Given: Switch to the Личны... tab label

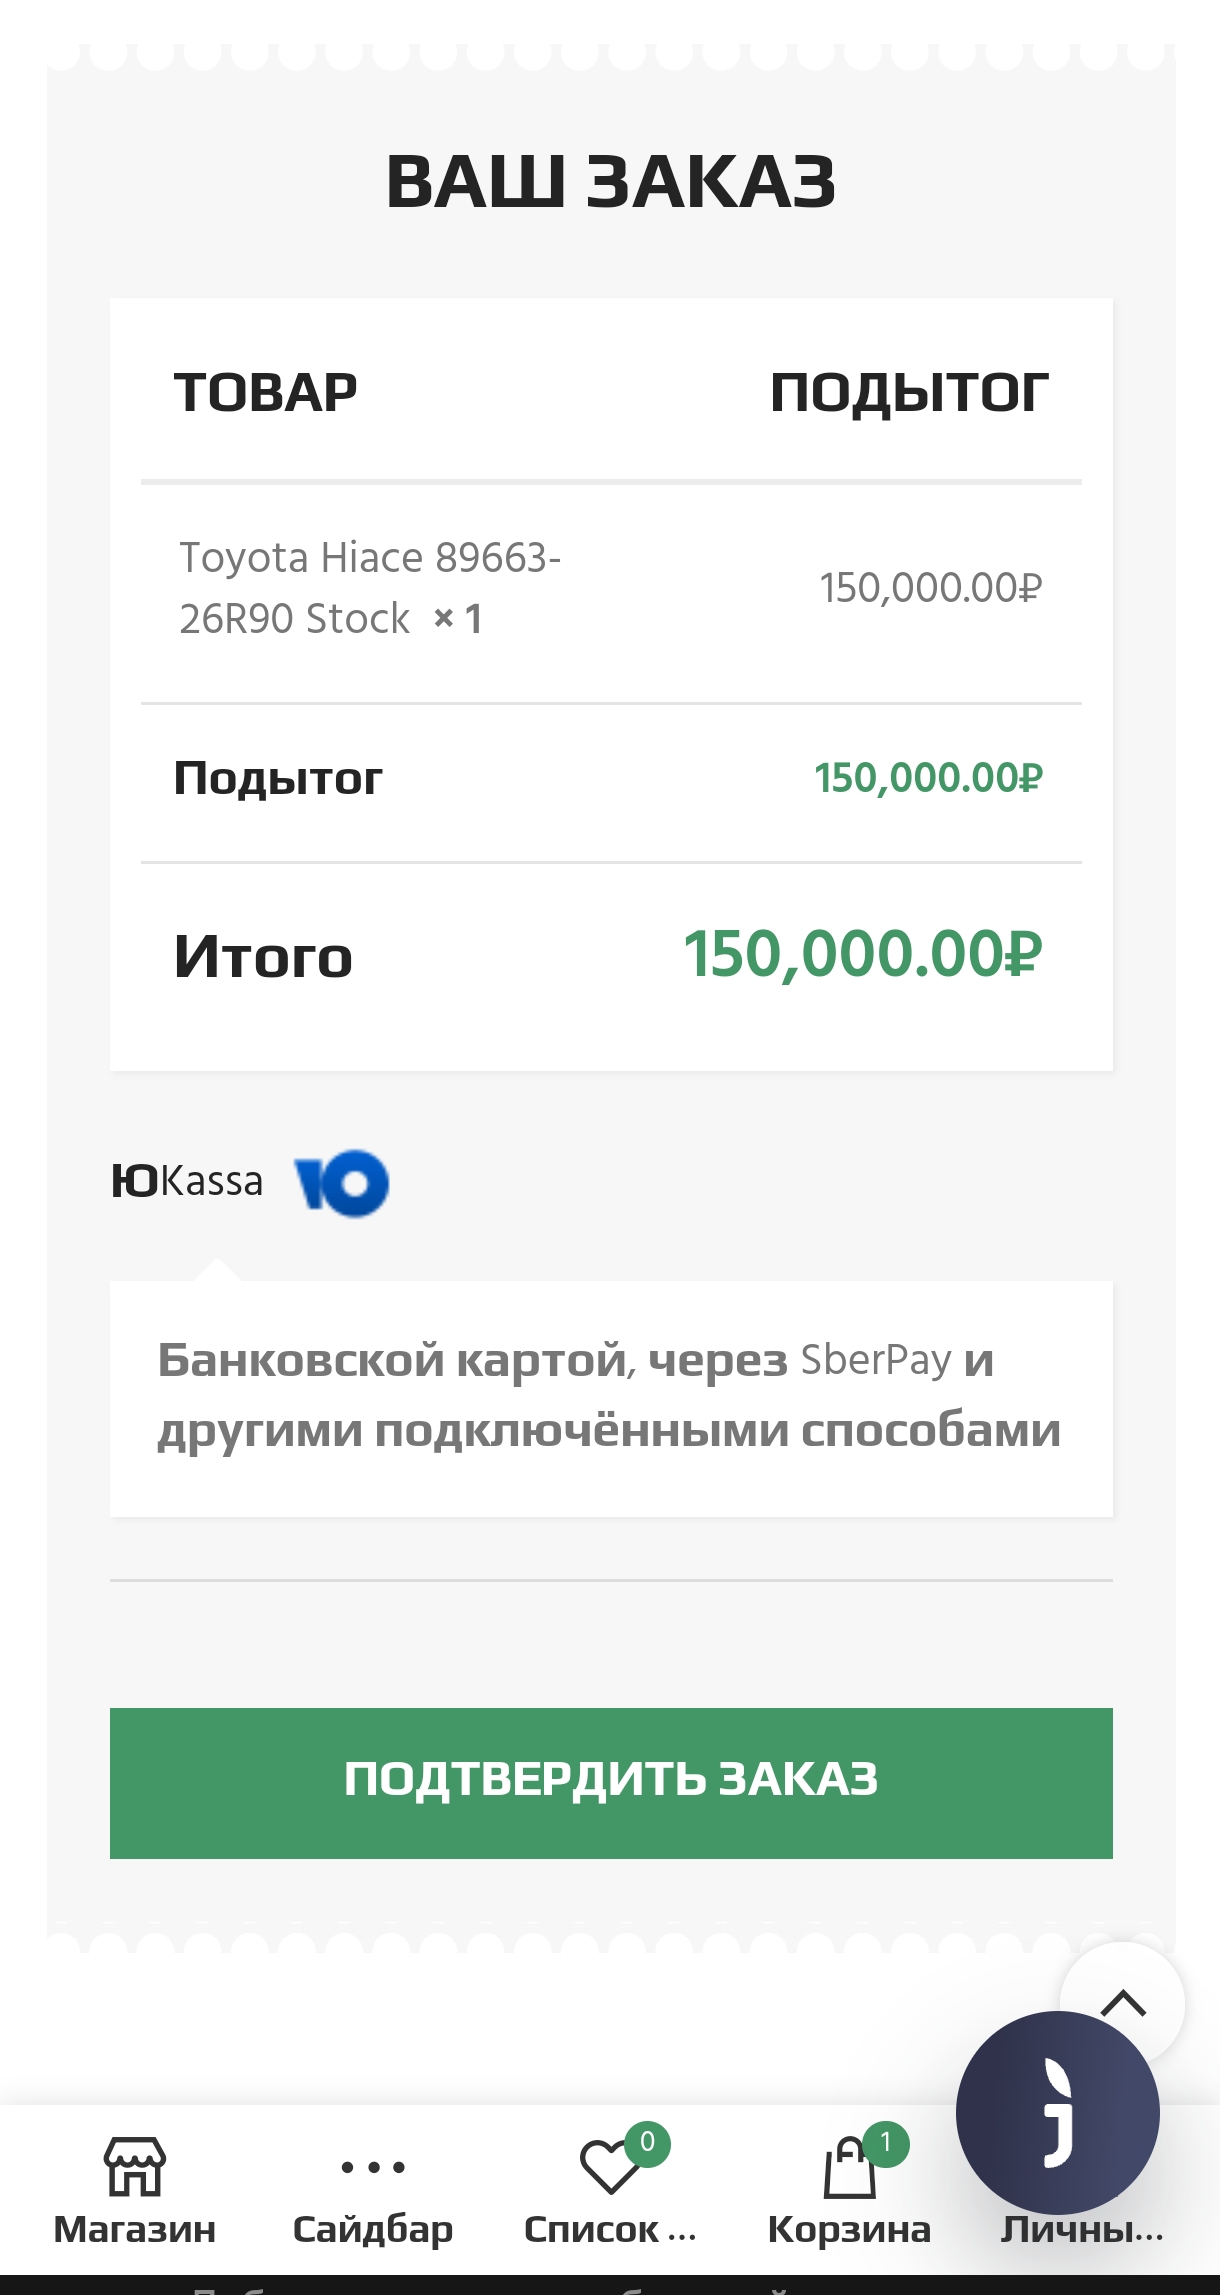Looking at the screenshot, I should click(x=1082, y=2229).
